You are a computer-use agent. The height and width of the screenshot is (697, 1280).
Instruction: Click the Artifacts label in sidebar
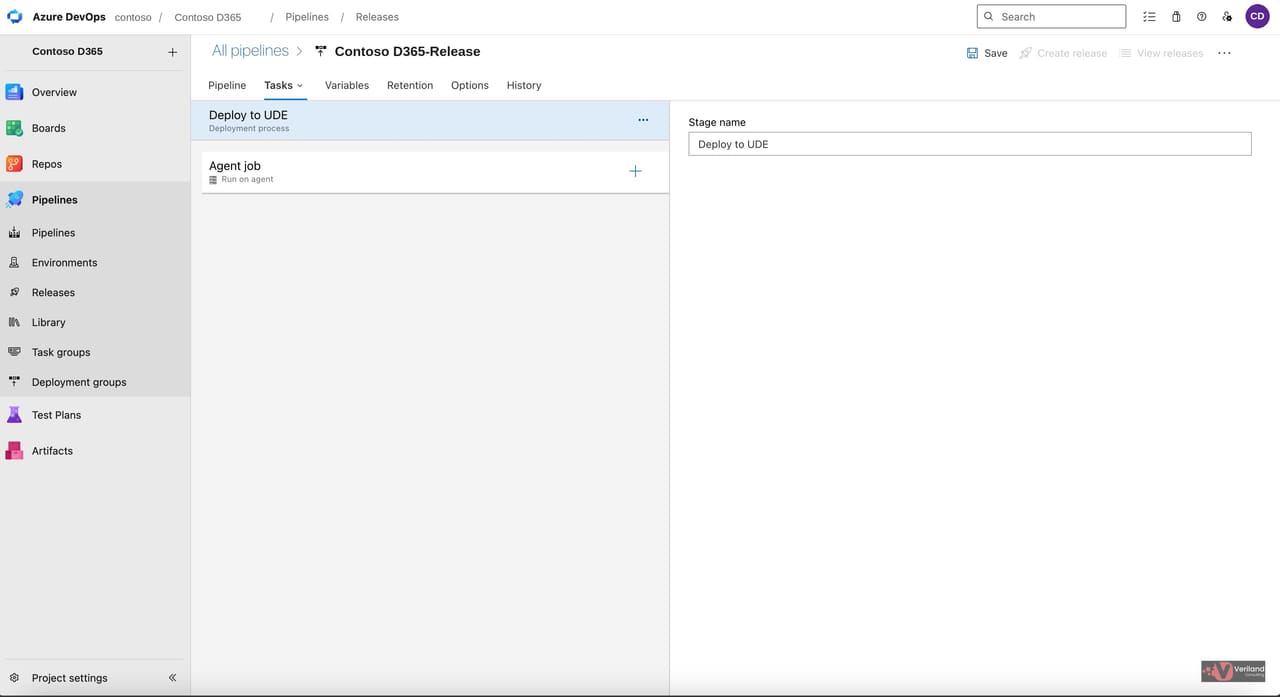click(52, 451)
